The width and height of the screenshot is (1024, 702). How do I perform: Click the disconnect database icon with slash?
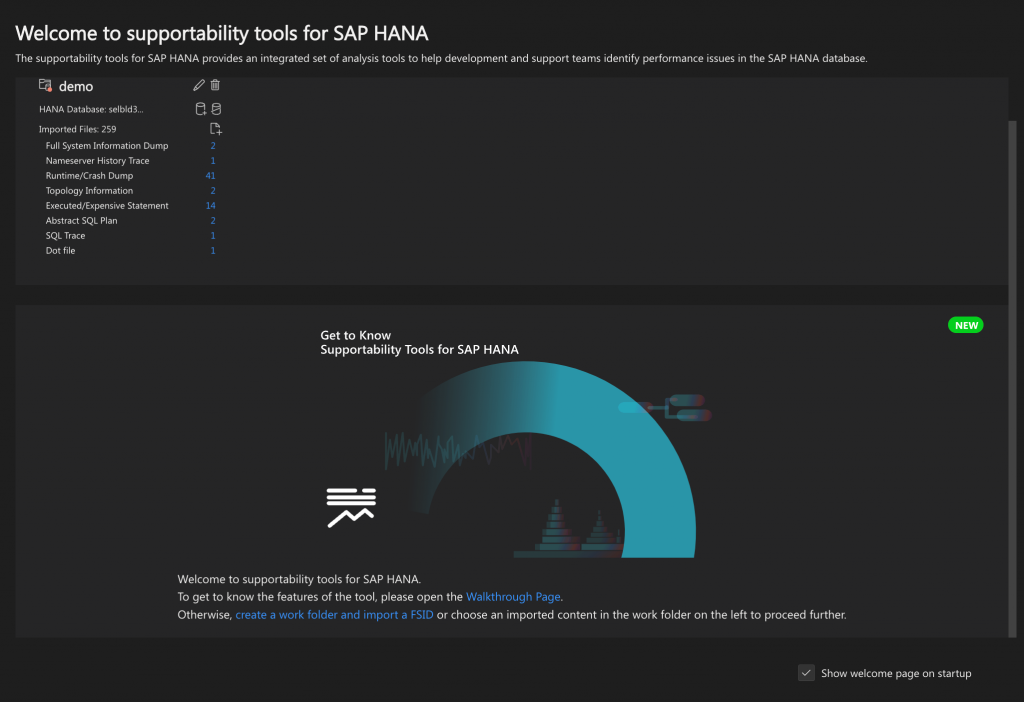pos(216,109)
